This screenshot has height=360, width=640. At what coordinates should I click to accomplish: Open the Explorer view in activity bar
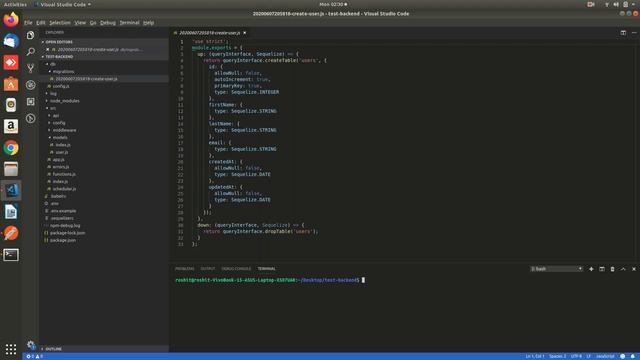[x=31, y=35]
